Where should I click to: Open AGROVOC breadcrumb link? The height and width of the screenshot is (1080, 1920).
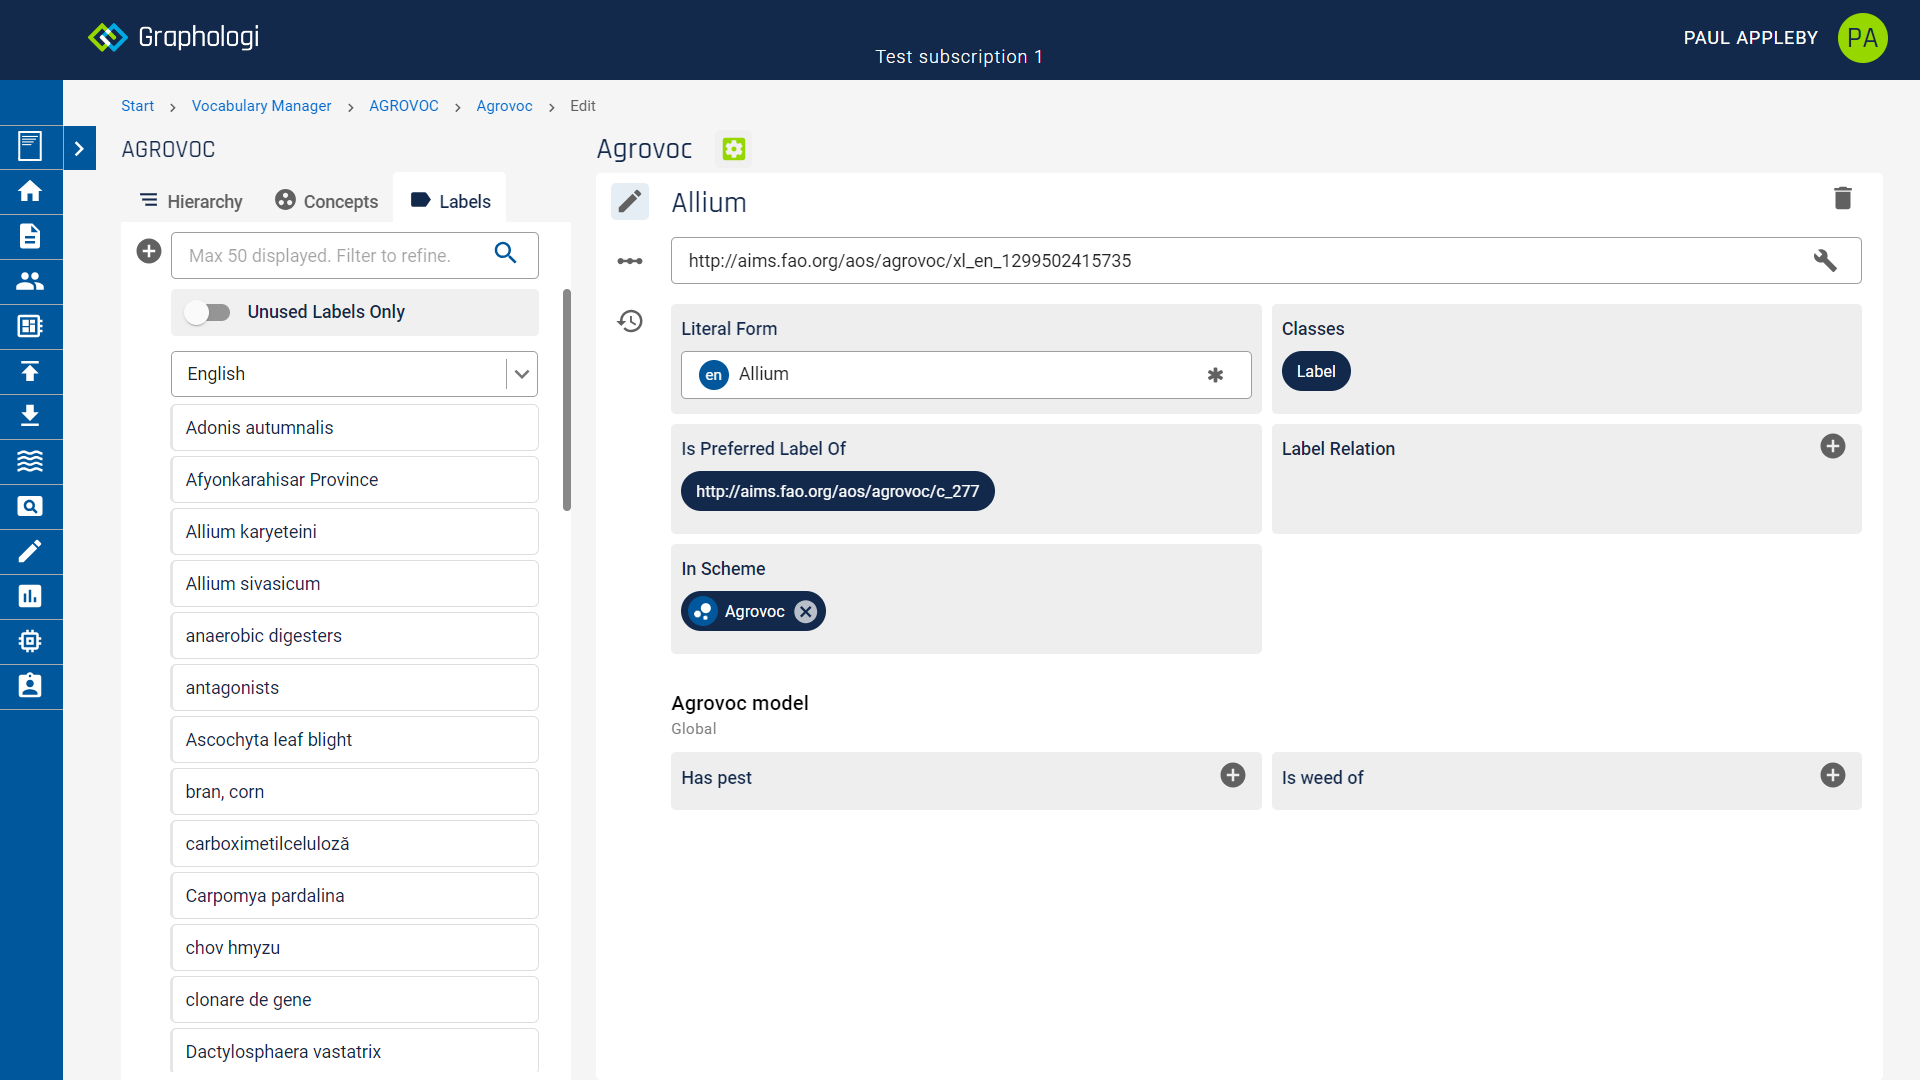[x=404, y=106]
